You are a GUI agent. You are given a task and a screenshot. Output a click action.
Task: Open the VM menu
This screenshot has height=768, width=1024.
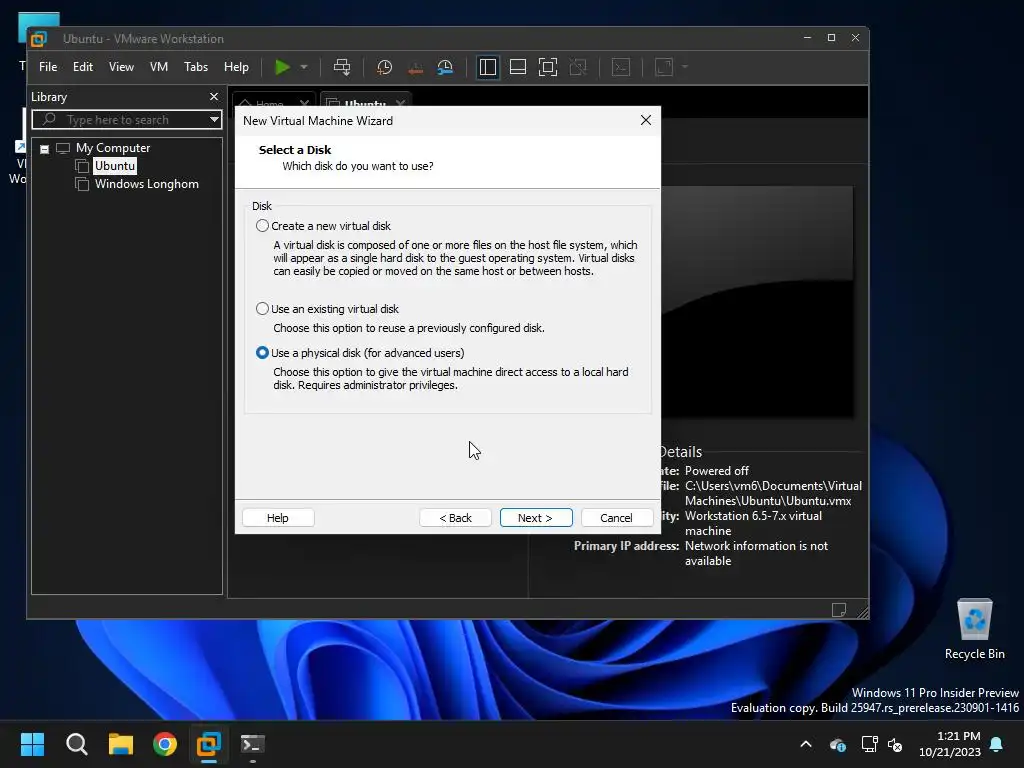[x=159, y=67]
